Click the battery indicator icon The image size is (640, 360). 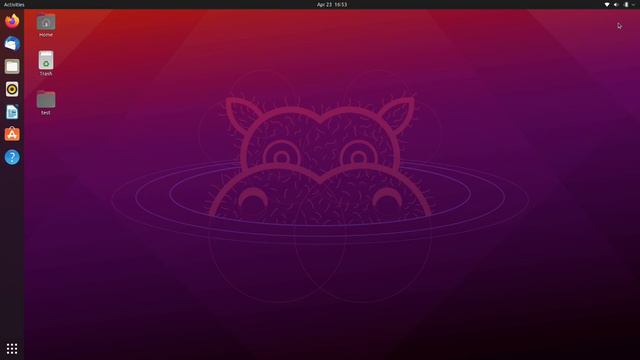pyautogui.click(x=626, y=4)
